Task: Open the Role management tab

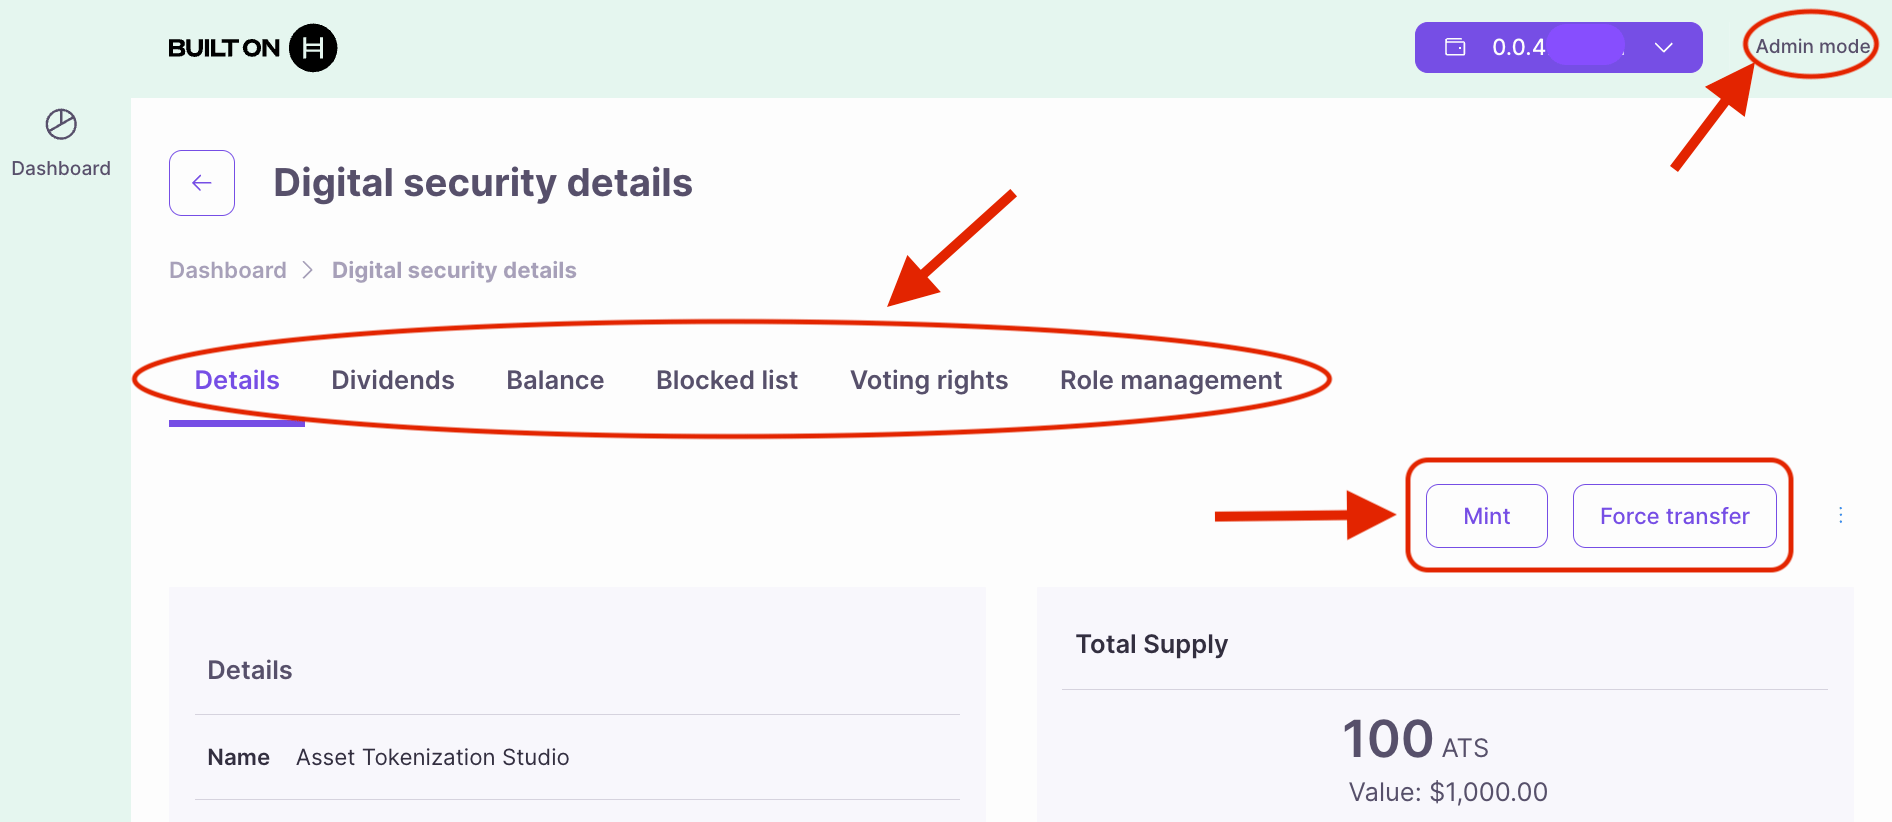Action: pyautogui.click(x=1171, y=380)
